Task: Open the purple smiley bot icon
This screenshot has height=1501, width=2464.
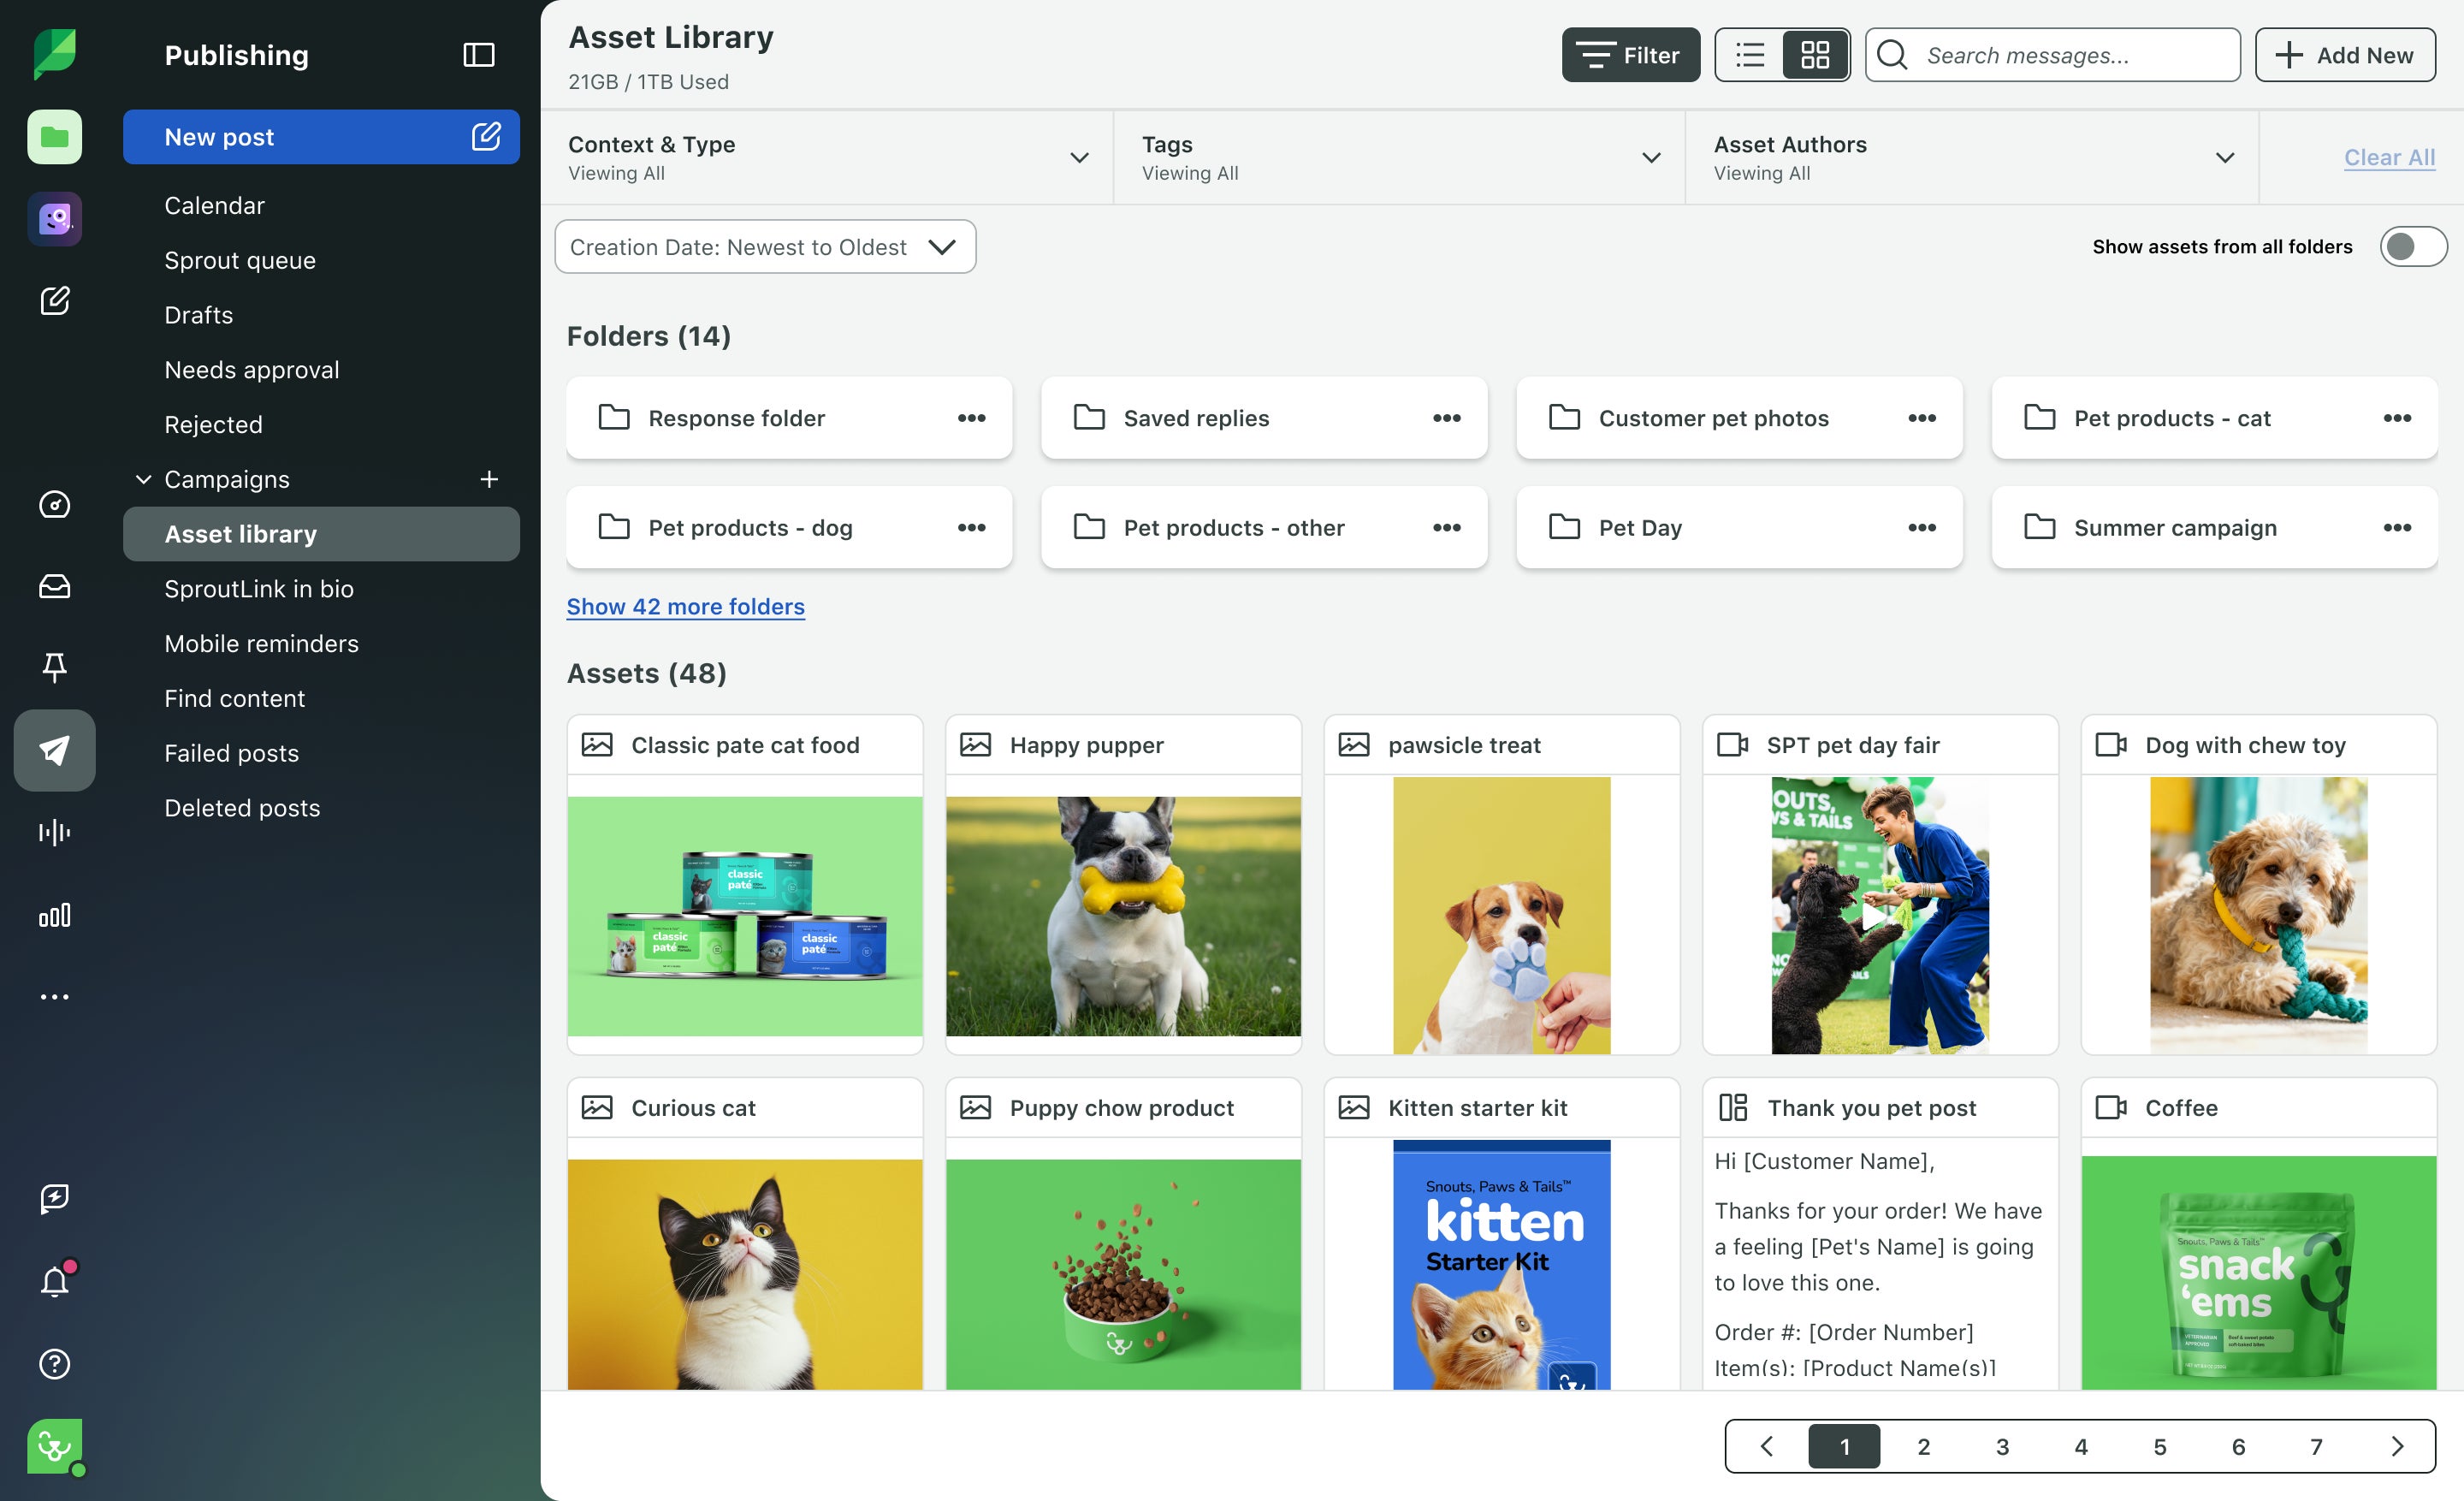Action: click(54, 218)
